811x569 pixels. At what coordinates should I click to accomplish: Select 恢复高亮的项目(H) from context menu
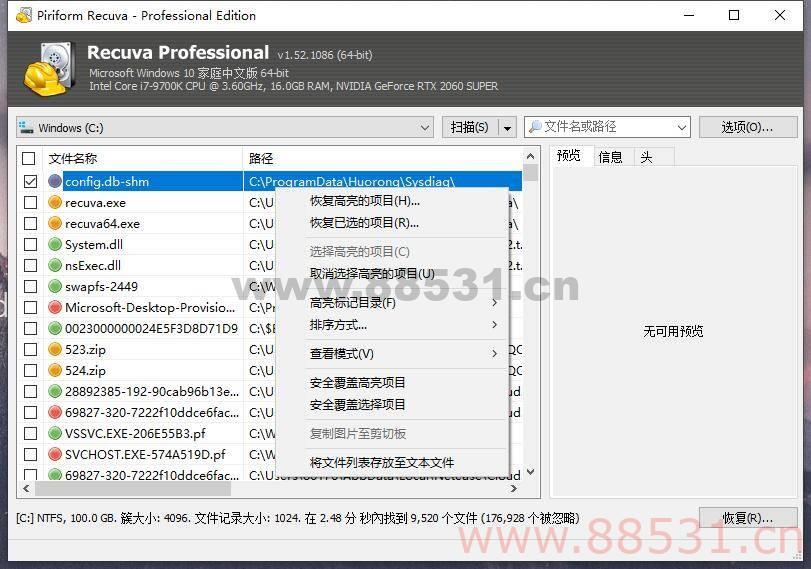point(392,201)
